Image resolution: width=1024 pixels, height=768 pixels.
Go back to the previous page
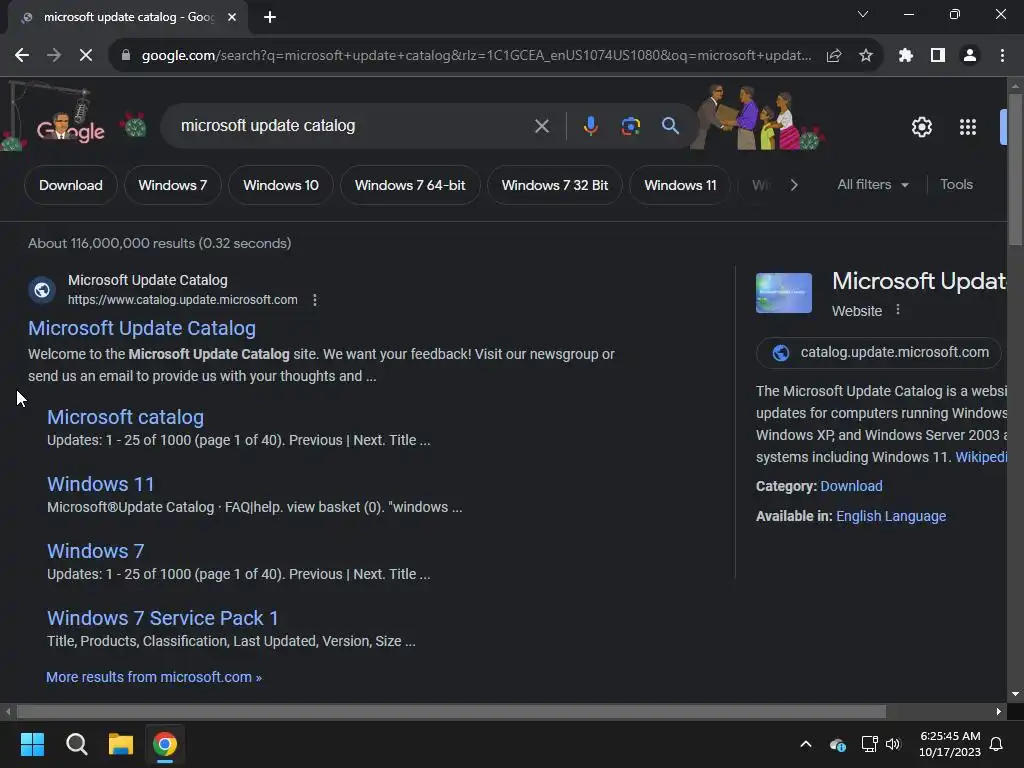click(x=22, y=56)
